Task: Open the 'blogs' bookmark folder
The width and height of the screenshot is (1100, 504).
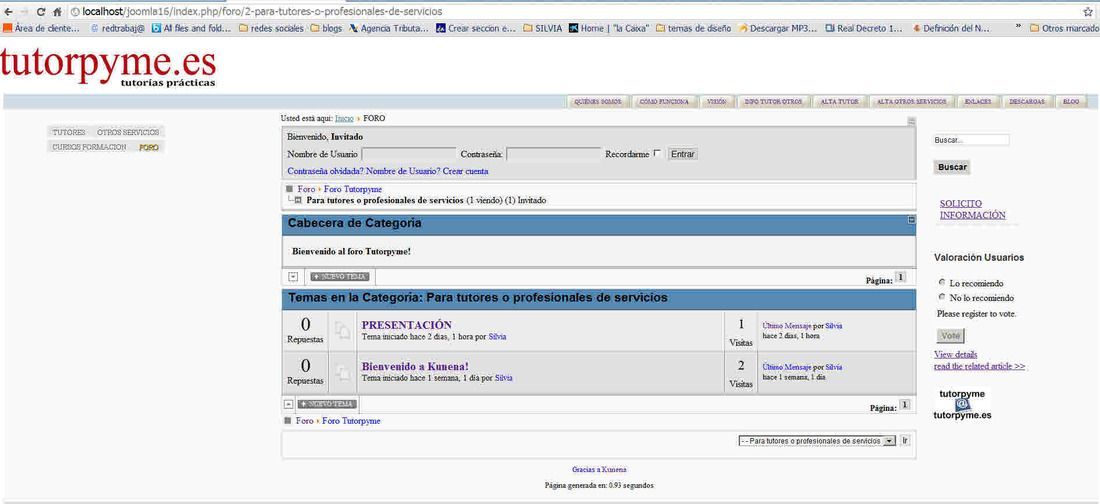Action: pos(326,29)
